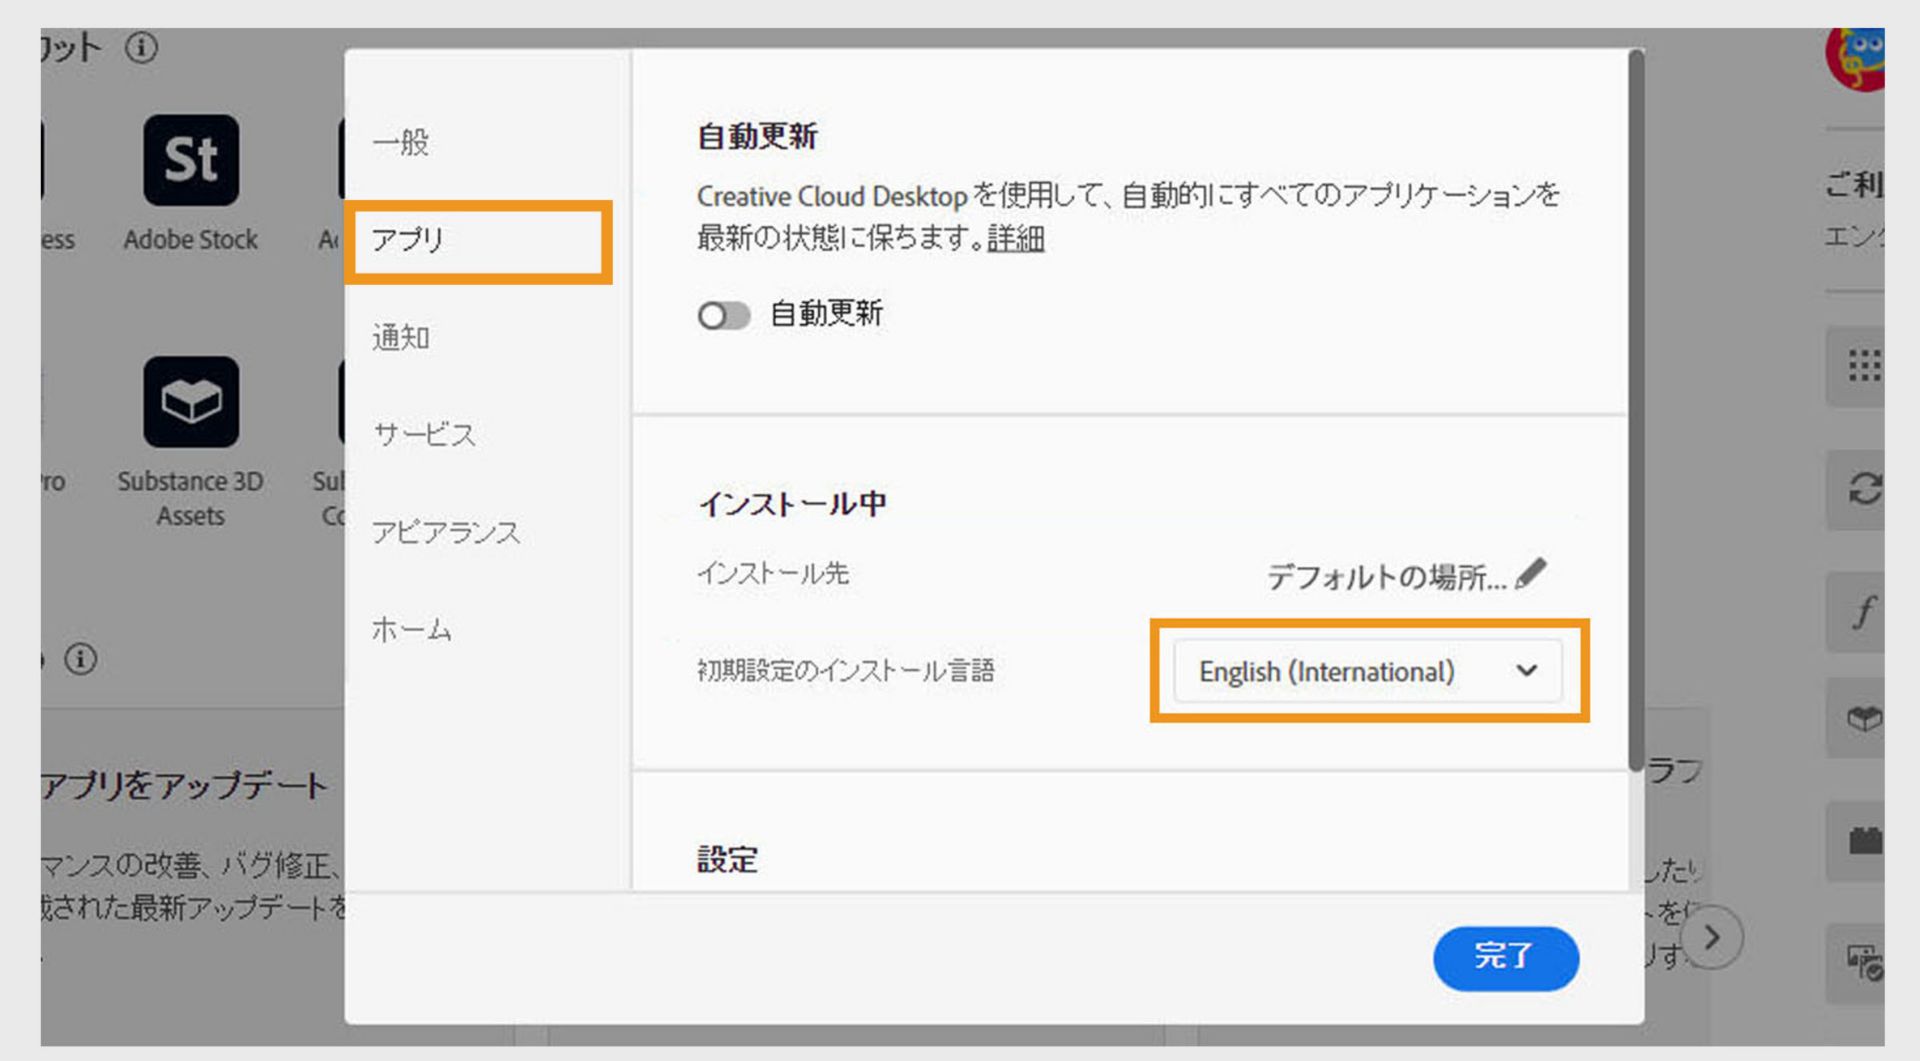This screenshot has width=1920, height=1061.
Task: Open the profile avatar in the top-right corner
Action: point(1856,58)
